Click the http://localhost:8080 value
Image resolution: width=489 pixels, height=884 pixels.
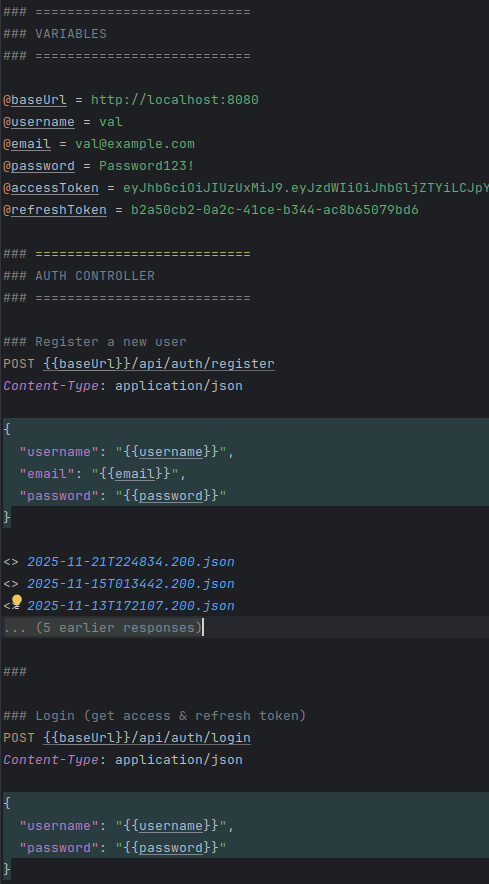[x=175, y=100]
